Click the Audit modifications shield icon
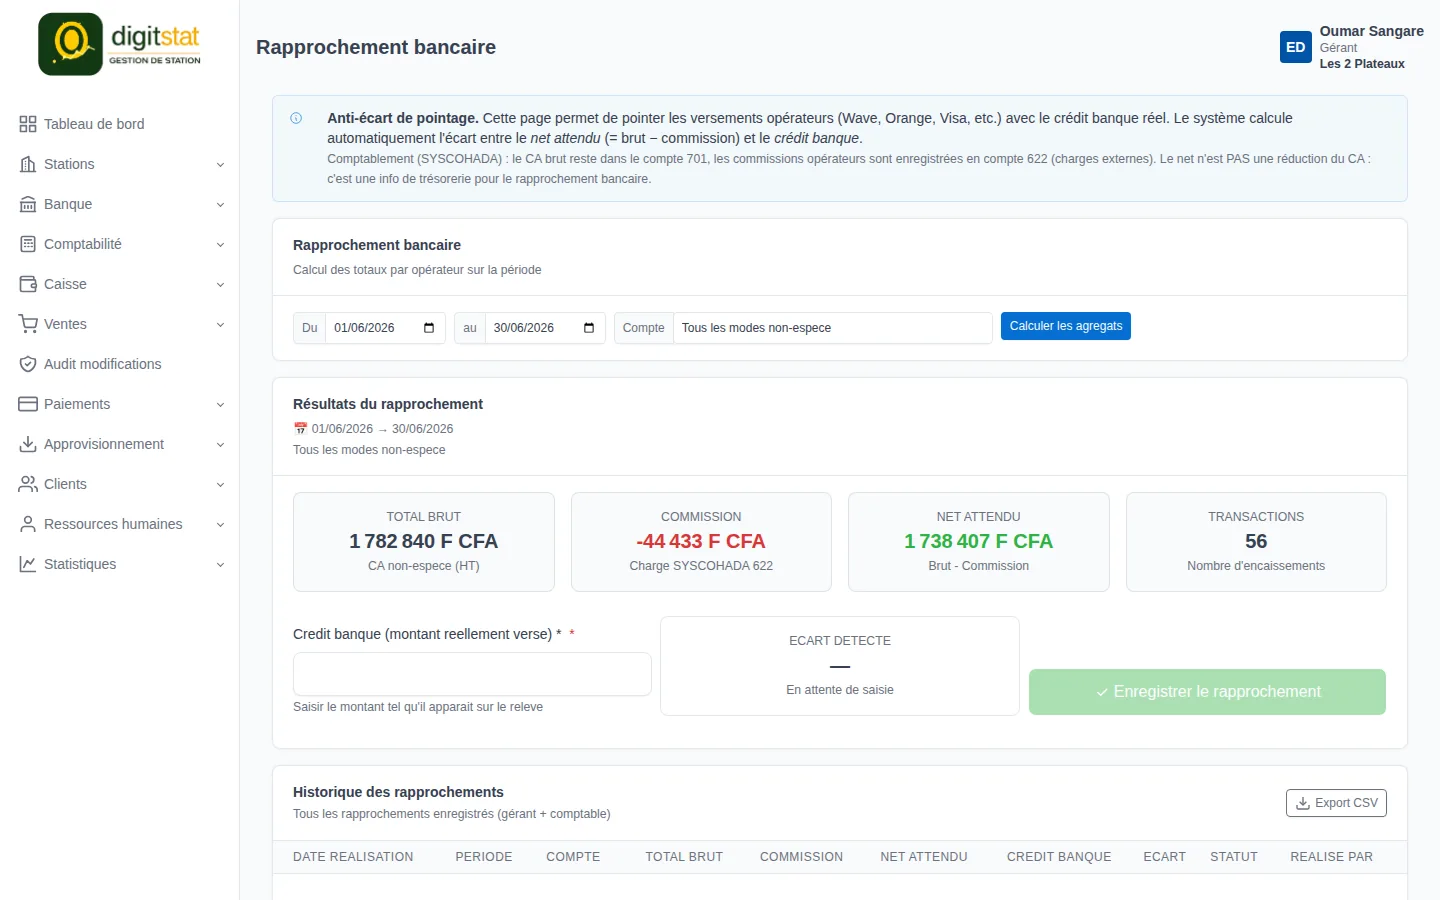Screen dimensions: 1440x900 (28, 364)
